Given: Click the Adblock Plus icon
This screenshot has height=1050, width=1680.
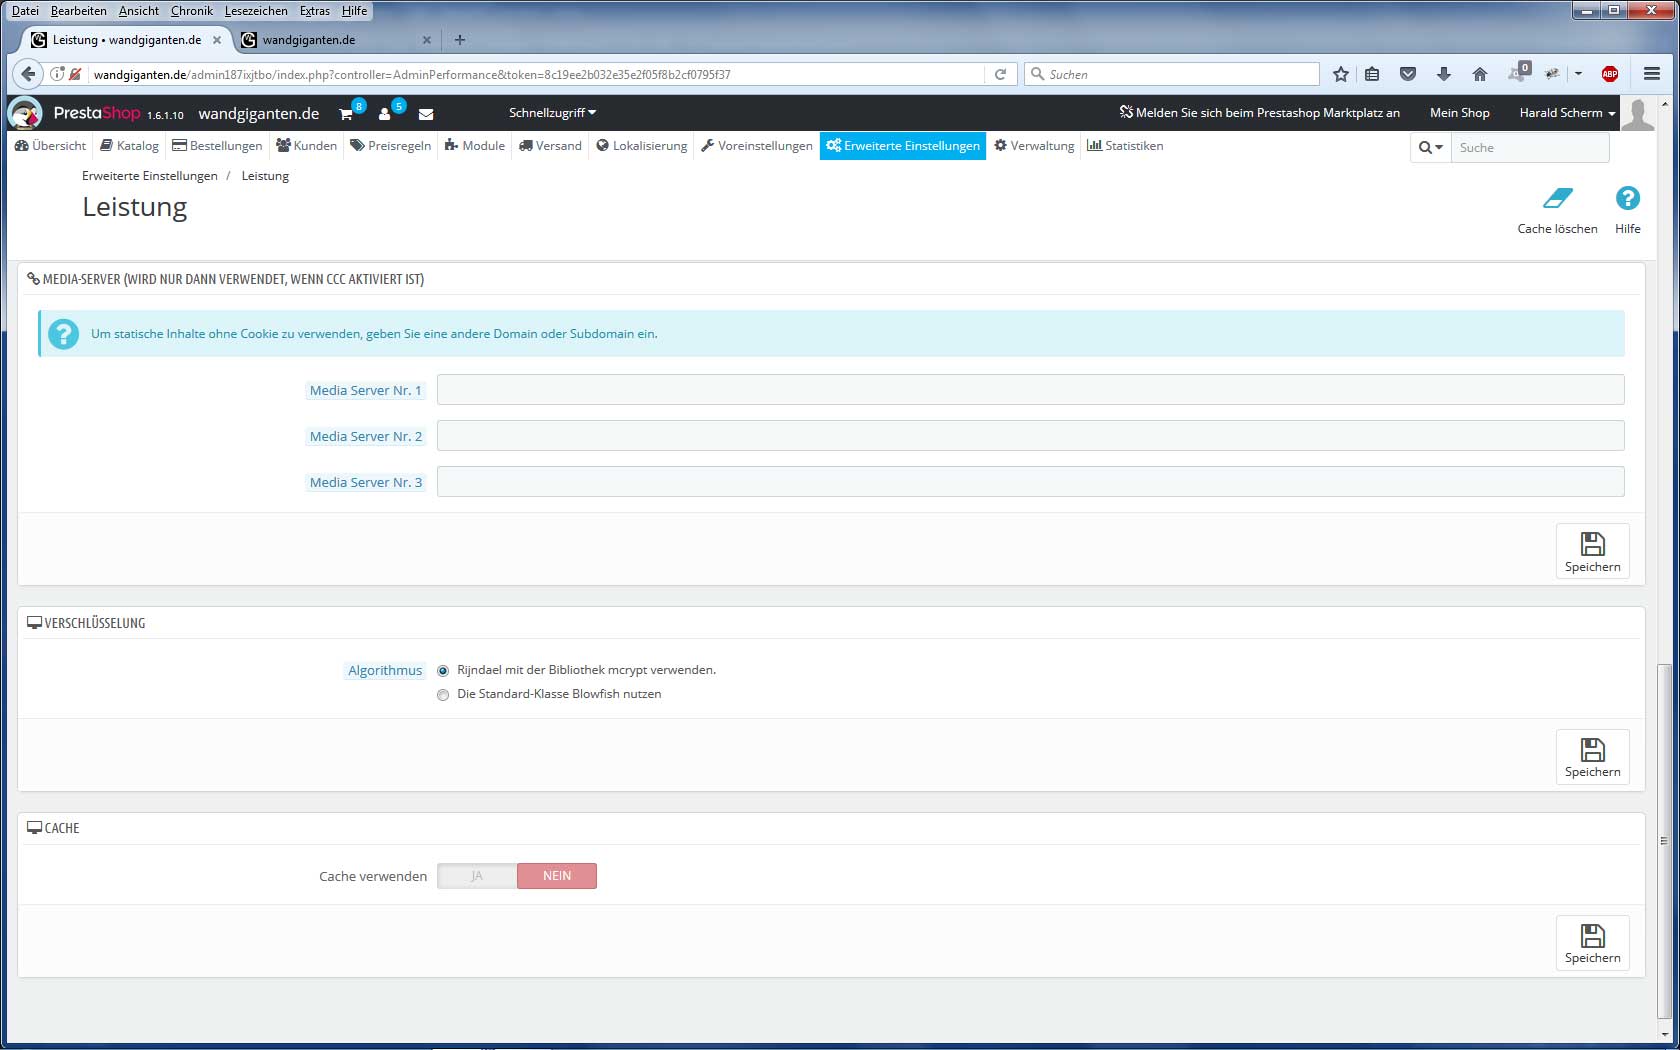Looking at the screenshot, I should click(x=1610, y=74).
